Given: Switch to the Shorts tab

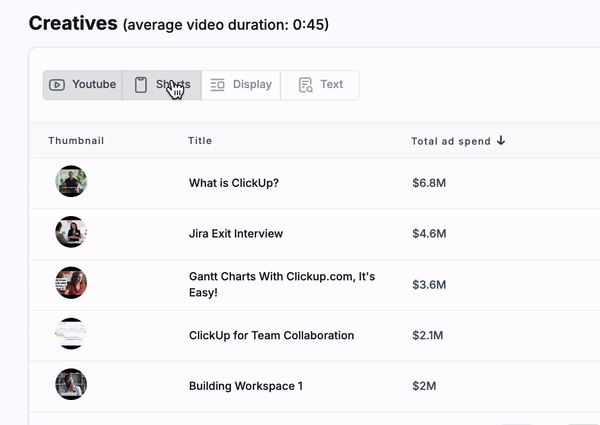Looking at the screenshot, I should pos(162,85).
